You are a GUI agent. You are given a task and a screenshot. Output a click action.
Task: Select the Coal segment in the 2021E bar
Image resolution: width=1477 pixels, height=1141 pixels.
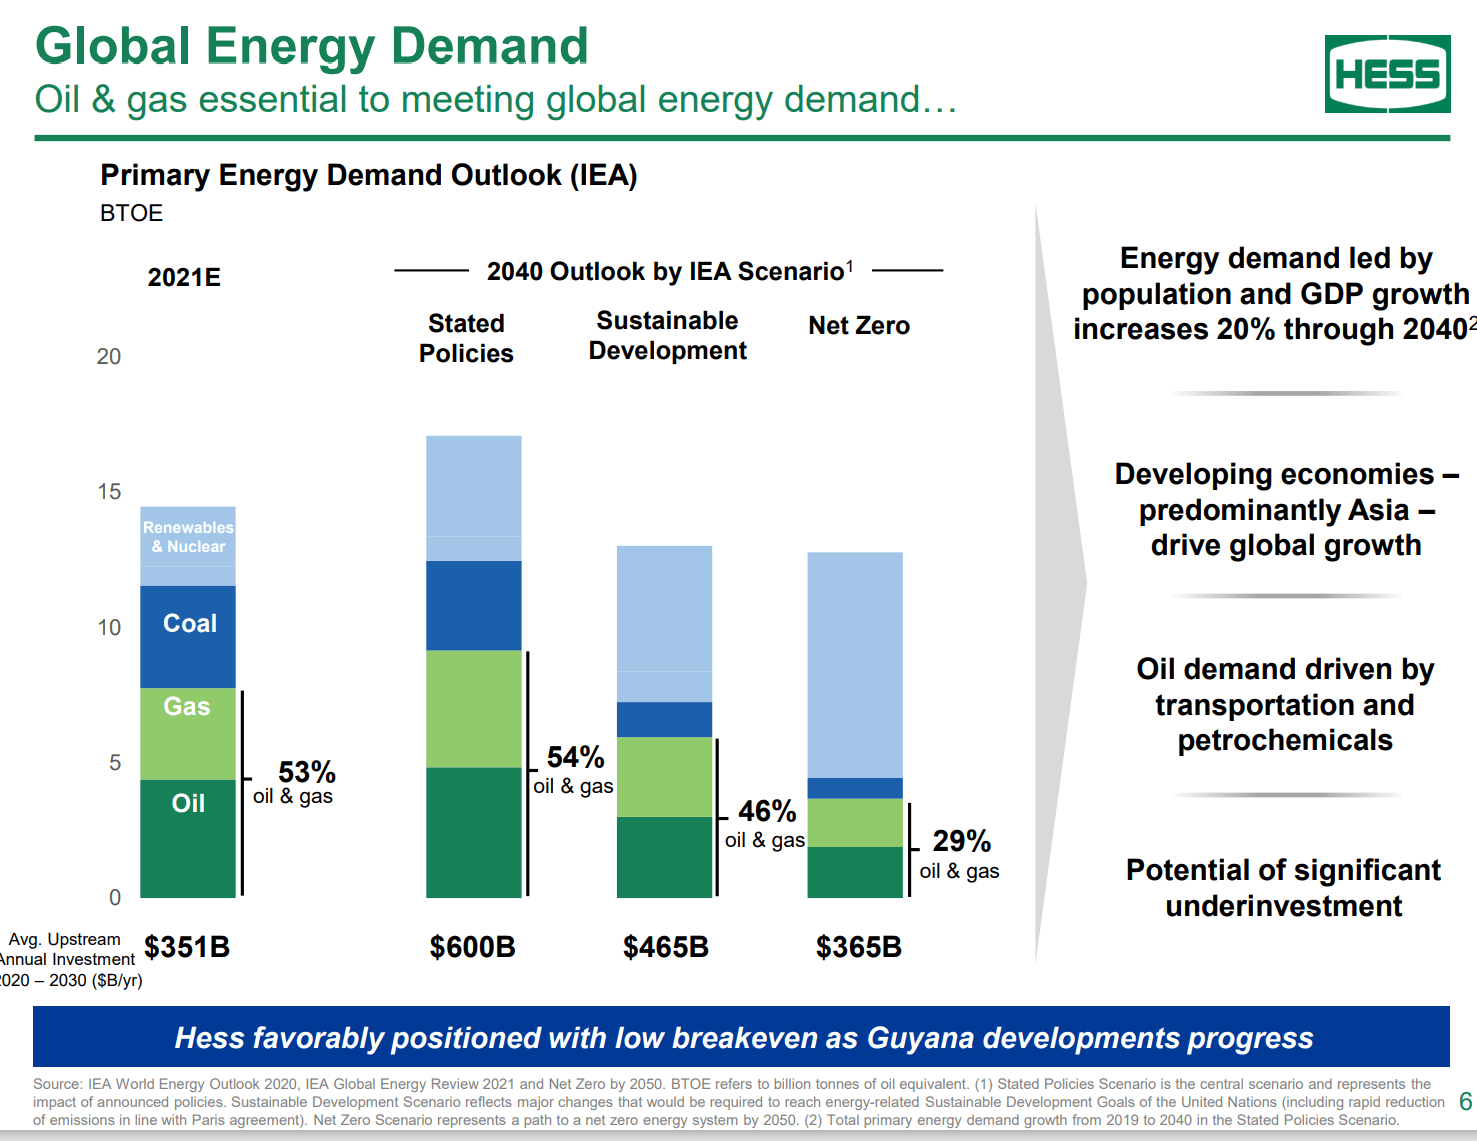click(187, 630)
